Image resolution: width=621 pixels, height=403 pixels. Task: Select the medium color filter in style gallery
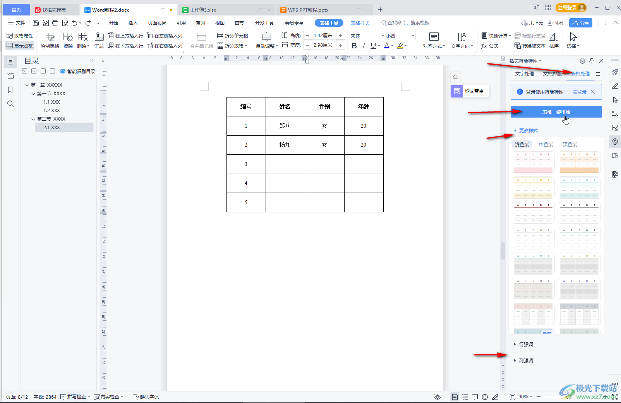pos(546,144)
